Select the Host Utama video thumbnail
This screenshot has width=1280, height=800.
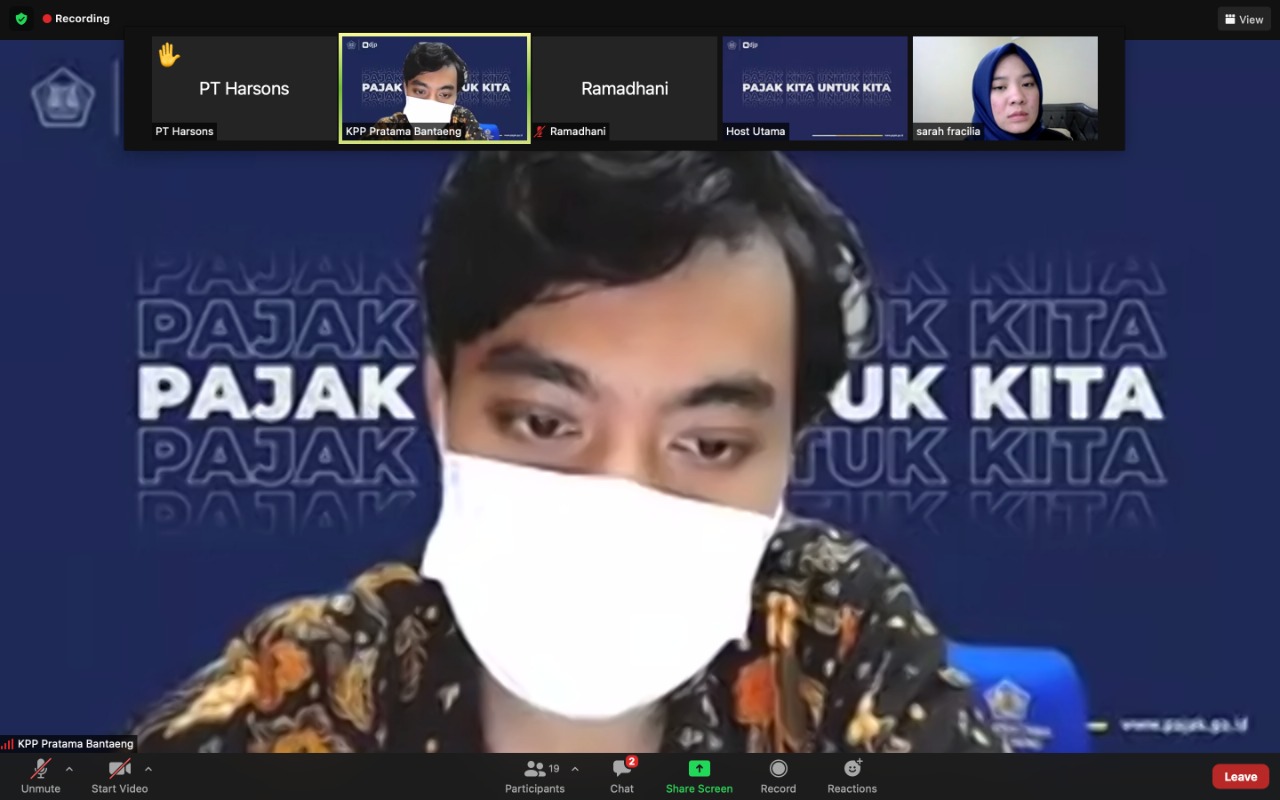(815, 88)
